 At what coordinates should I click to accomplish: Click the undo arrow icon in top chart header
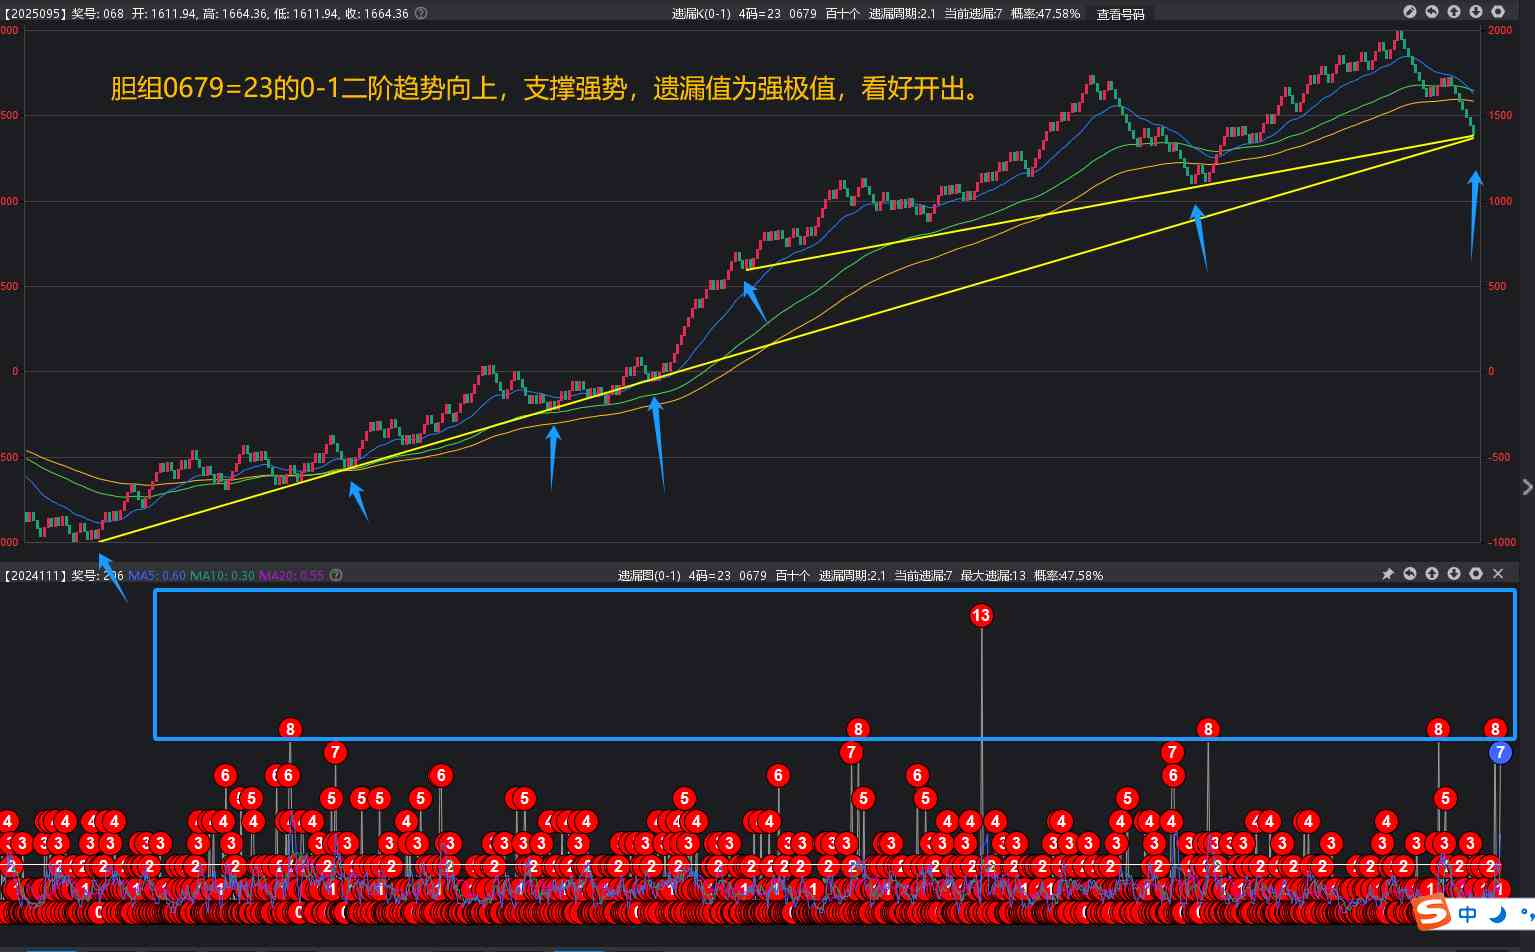[x=1432, y=12]
